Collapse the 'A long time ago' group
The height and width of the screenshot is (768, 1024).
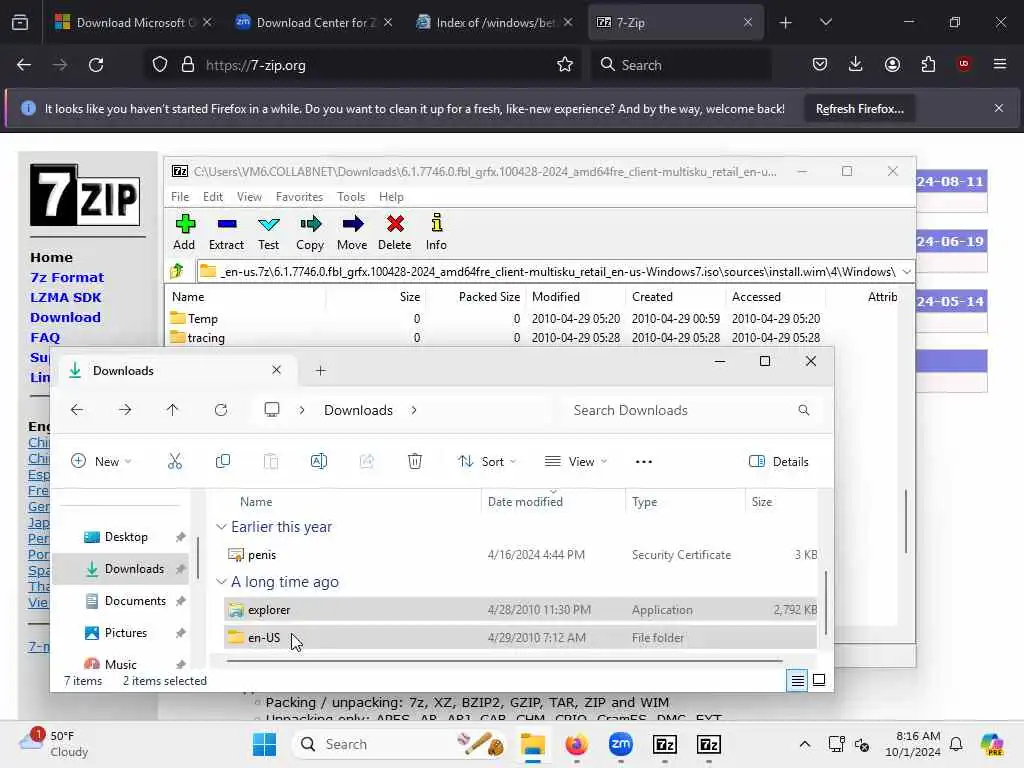click(221, 581)
